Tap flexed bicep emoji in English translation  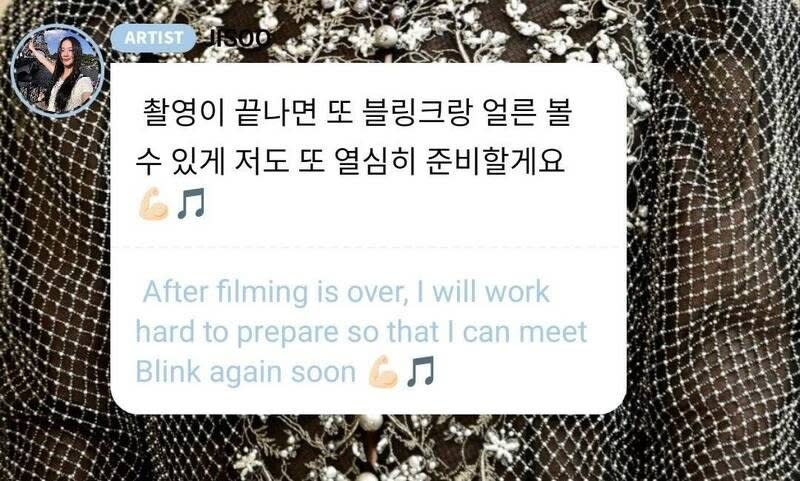tap(383, 372)
